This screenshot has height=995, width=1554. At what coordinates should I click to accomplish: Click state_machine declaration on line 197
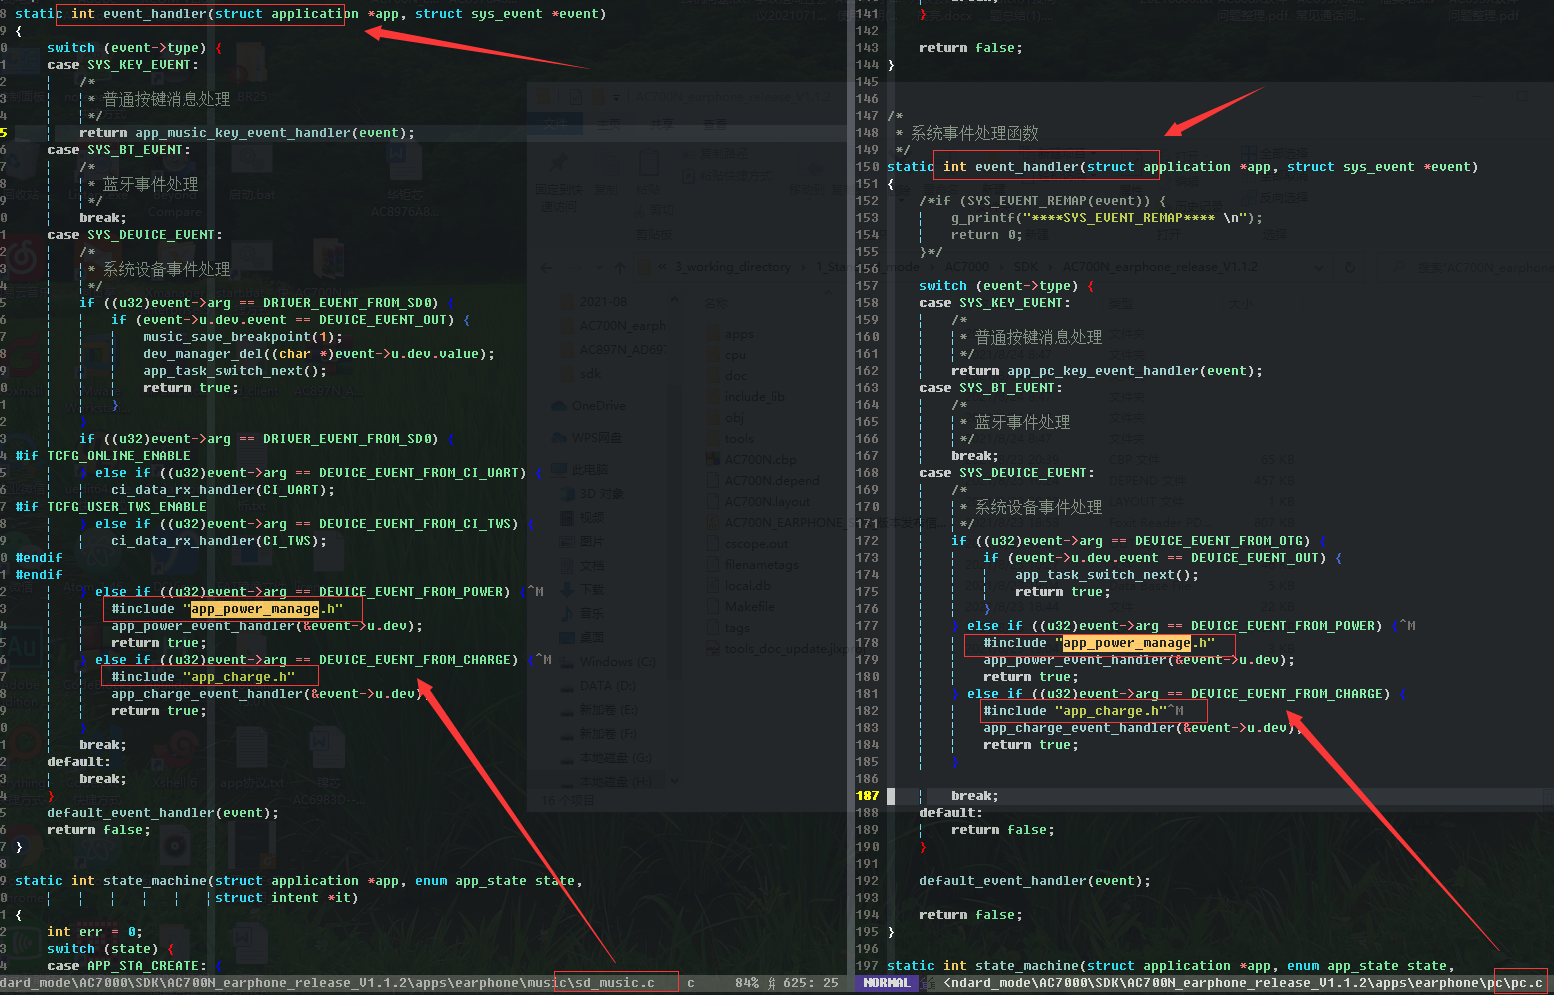pos(1171,966)
